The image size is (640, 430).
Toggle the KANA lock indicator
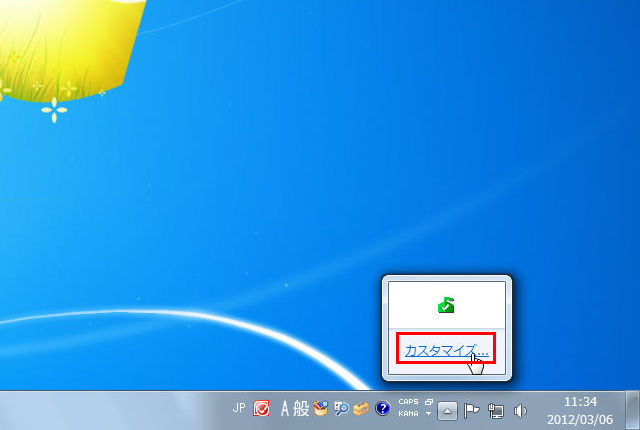(408, 413)
